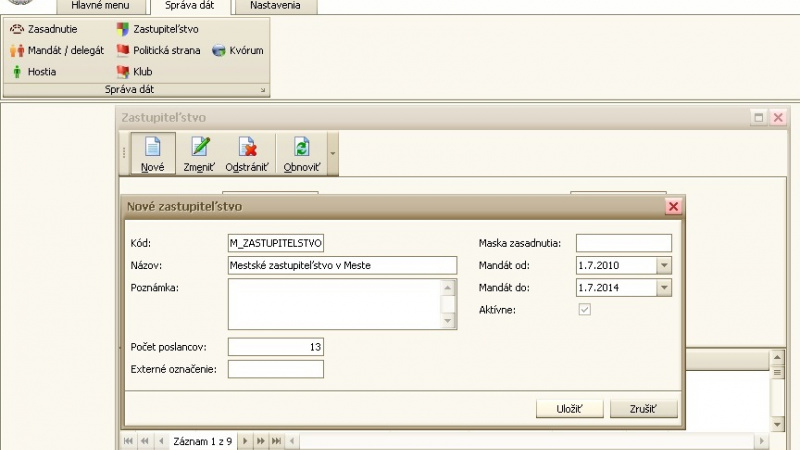Open the Kvórum settings
Screen dimensions: 800x450
(x=219, y=50)
